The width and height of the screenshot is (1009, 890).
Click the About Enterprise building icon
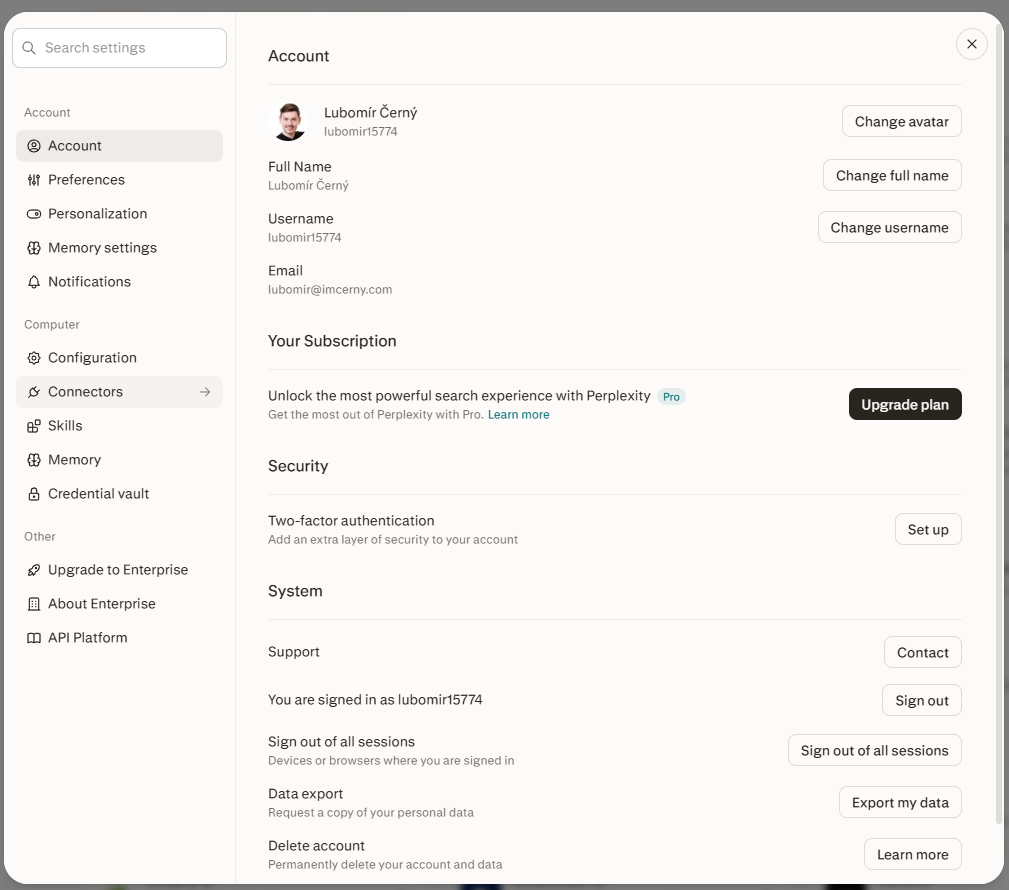point(33,604)
